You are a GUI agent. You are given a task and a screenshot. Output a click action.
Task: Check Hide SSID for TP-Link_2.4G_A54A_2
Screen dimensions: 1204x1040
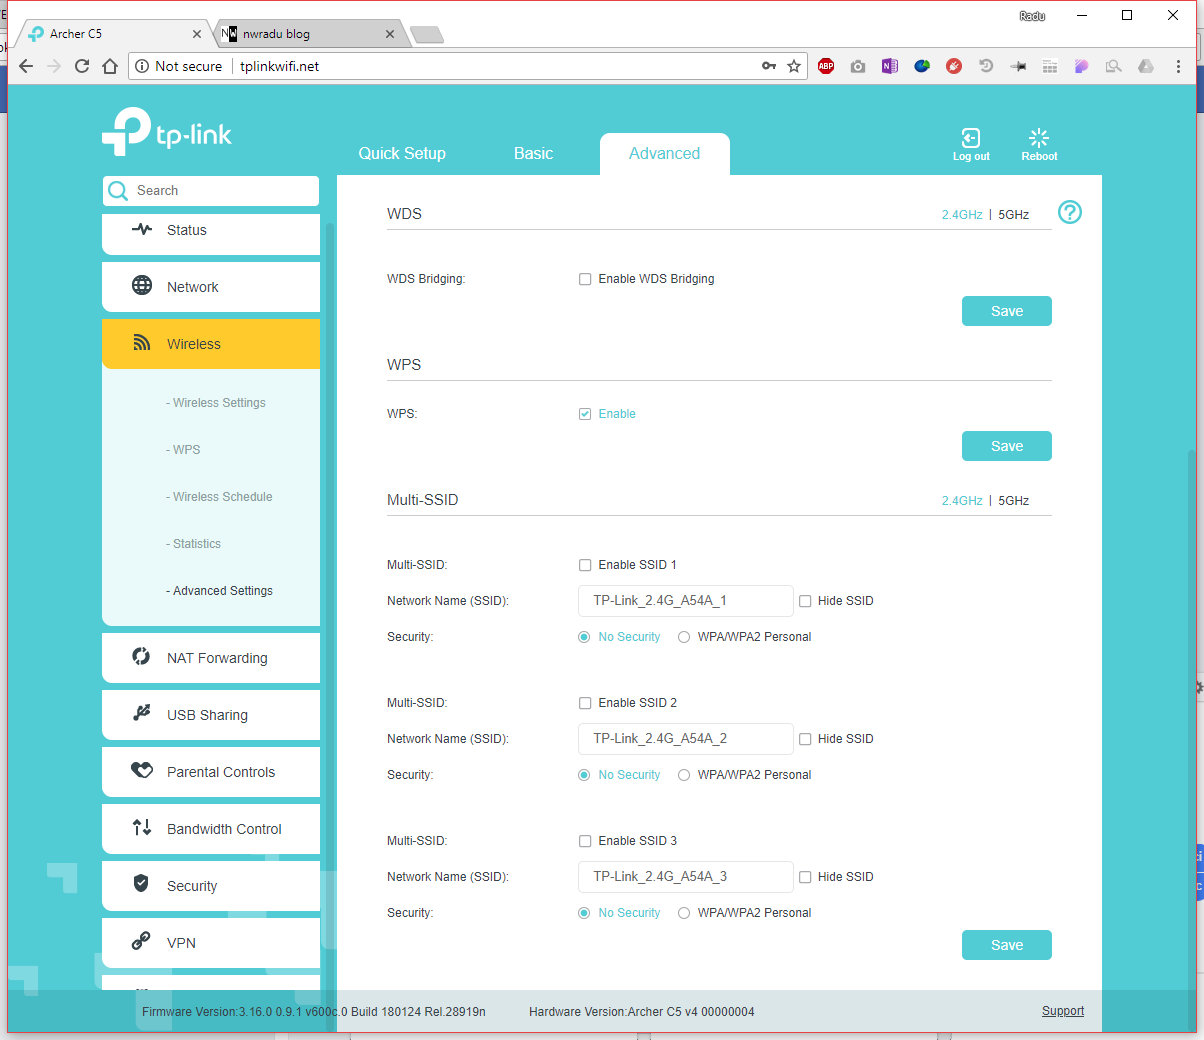coord(805,739)
